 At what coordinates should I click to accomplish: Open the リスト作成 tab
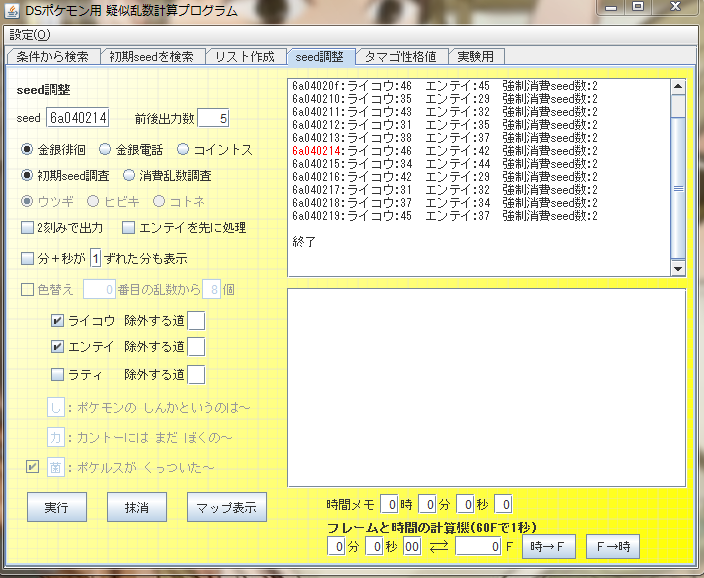[245, 57]
